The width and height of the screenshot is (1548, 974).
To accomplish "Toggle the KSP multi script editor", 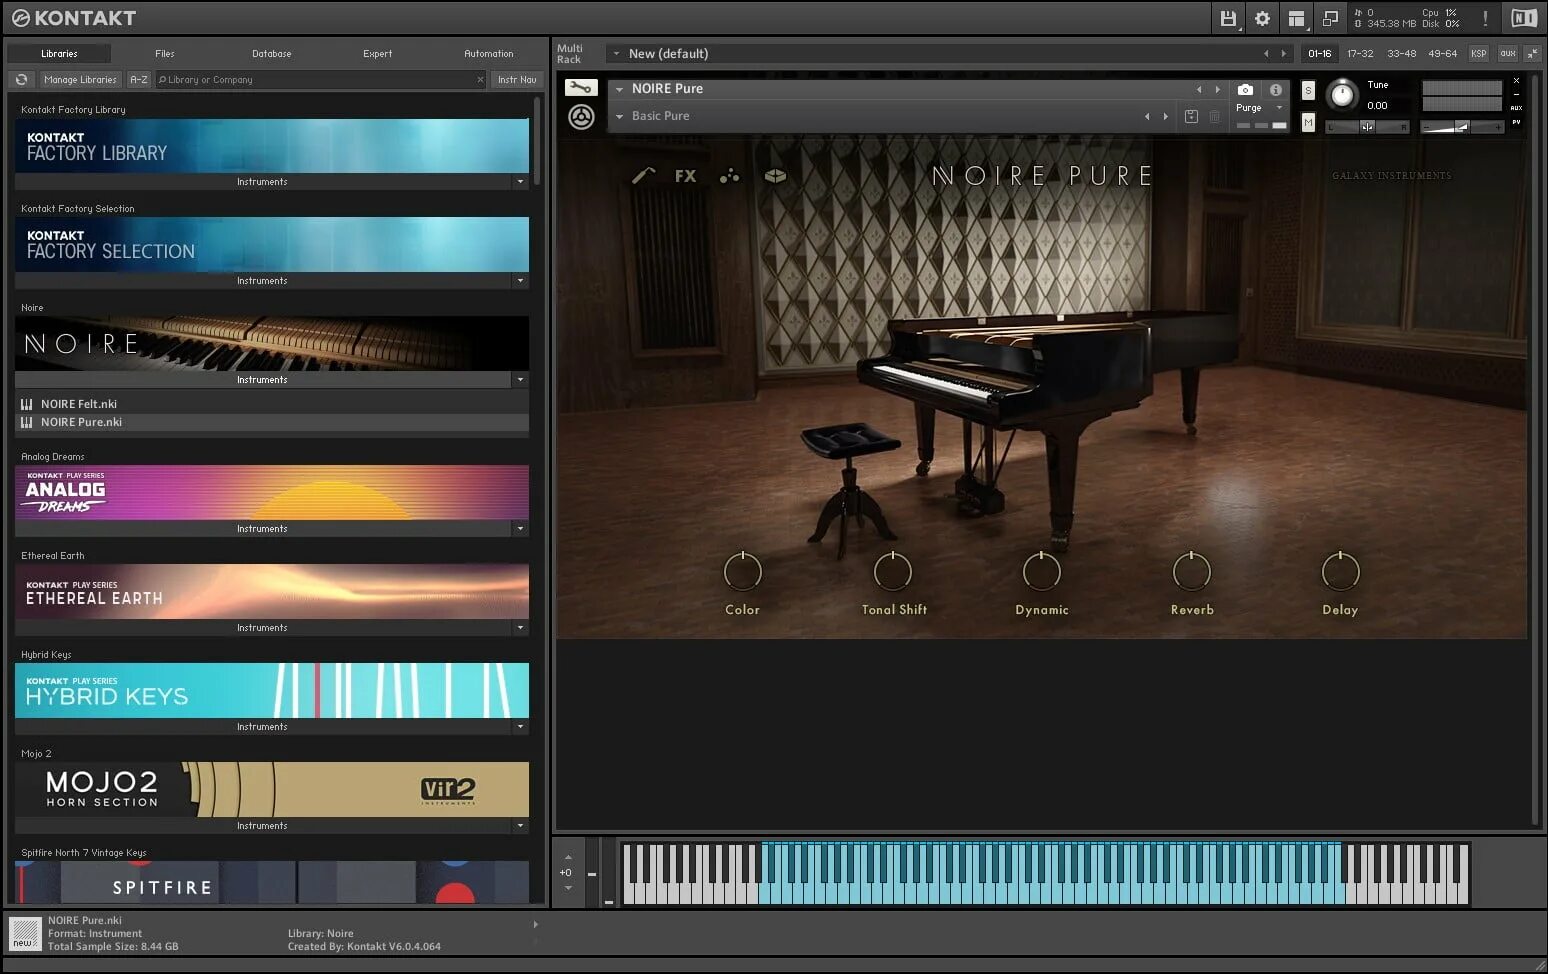I will tap(1479, 53).
